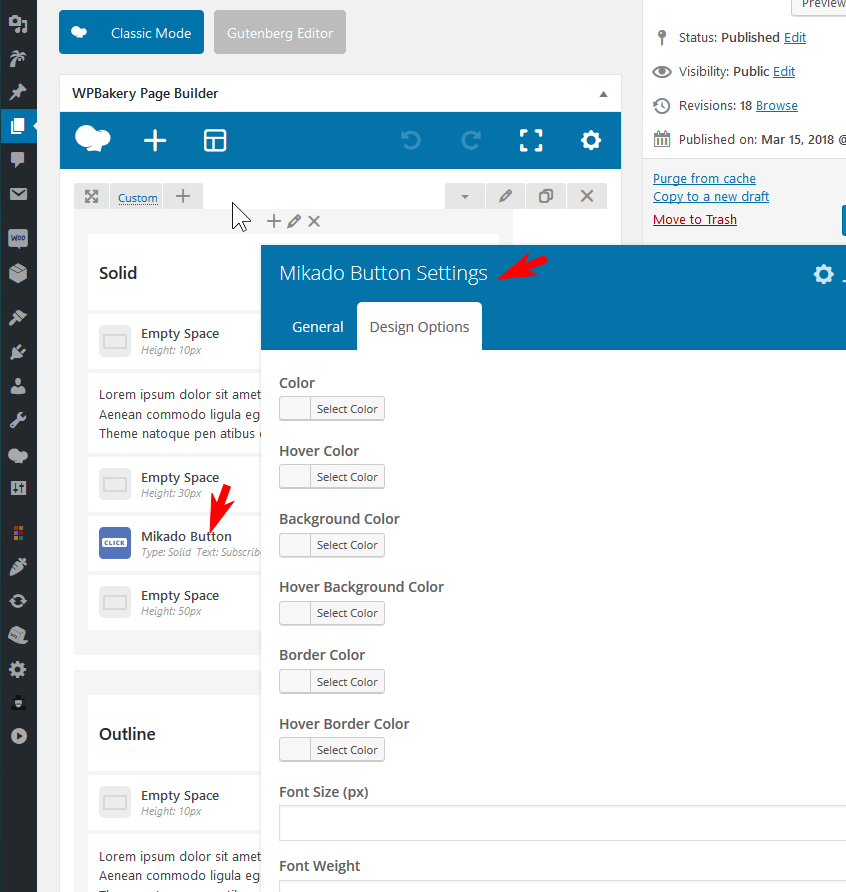Open WPBakery page settings gear
Image resolution: width=846 pixels, height=892 pixels.
pyautogui.click(x=591, y=140)
